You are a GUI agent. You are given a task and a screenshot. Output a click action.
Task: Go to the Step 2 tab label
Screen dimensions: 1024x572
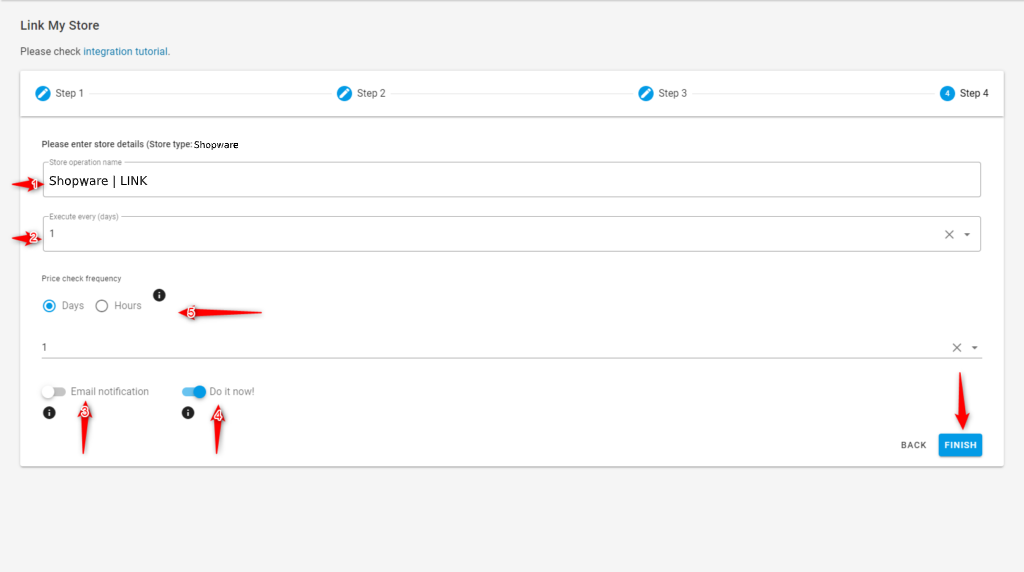pyautogui.click(x=371, y=93)
